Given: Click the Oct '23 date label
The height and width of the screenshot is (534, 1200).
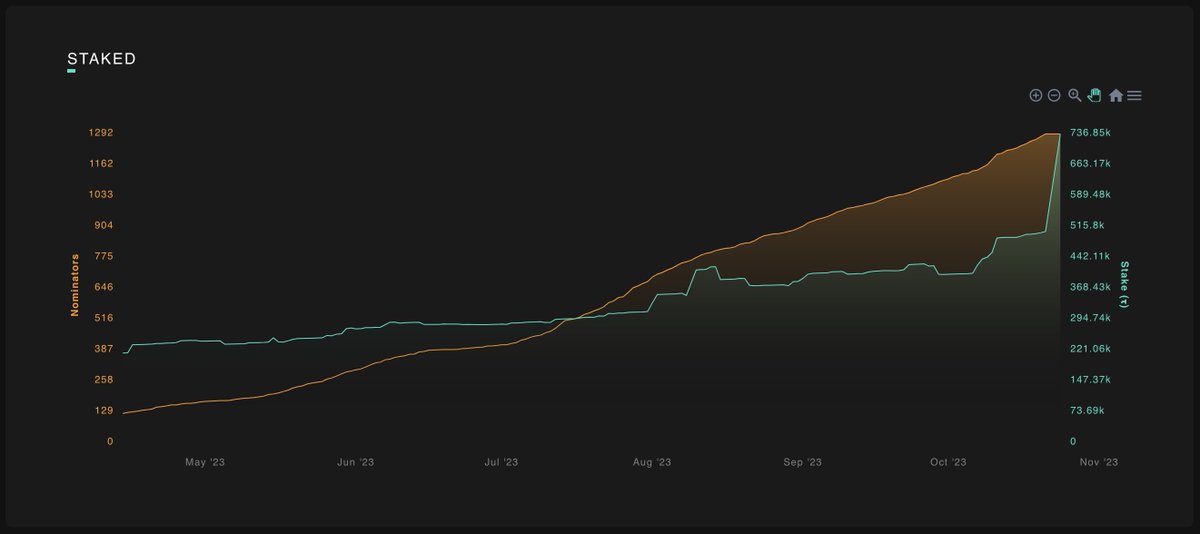Looking at the screenshot, I should tap(948, 463).
